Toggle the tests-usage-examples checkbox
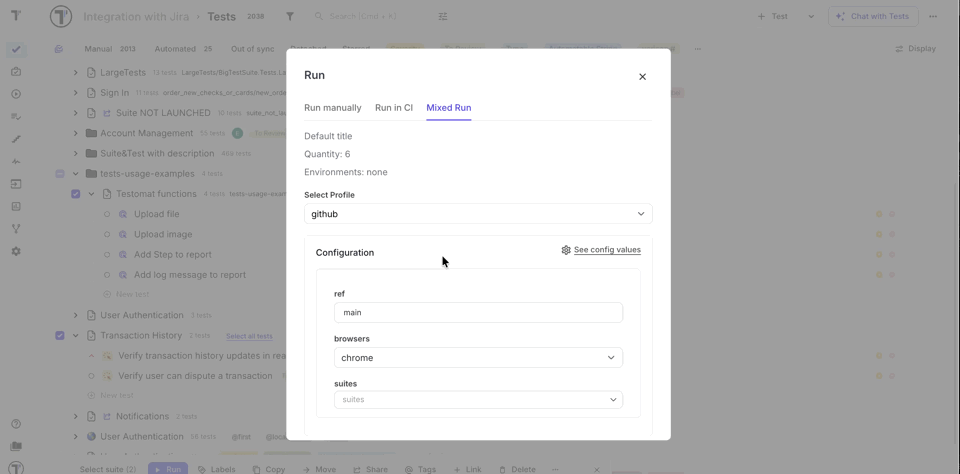 tap(59, 173)
